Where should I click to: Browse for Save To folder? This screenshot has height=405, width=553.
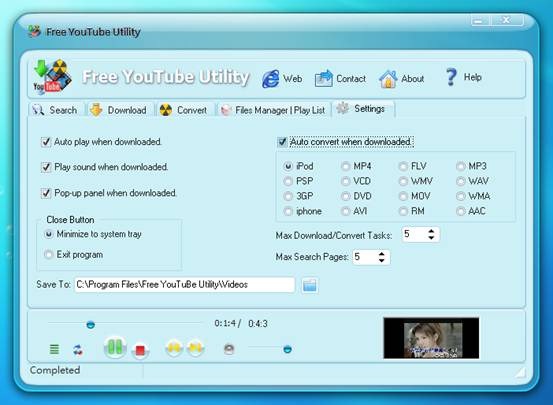coord(310,285)
